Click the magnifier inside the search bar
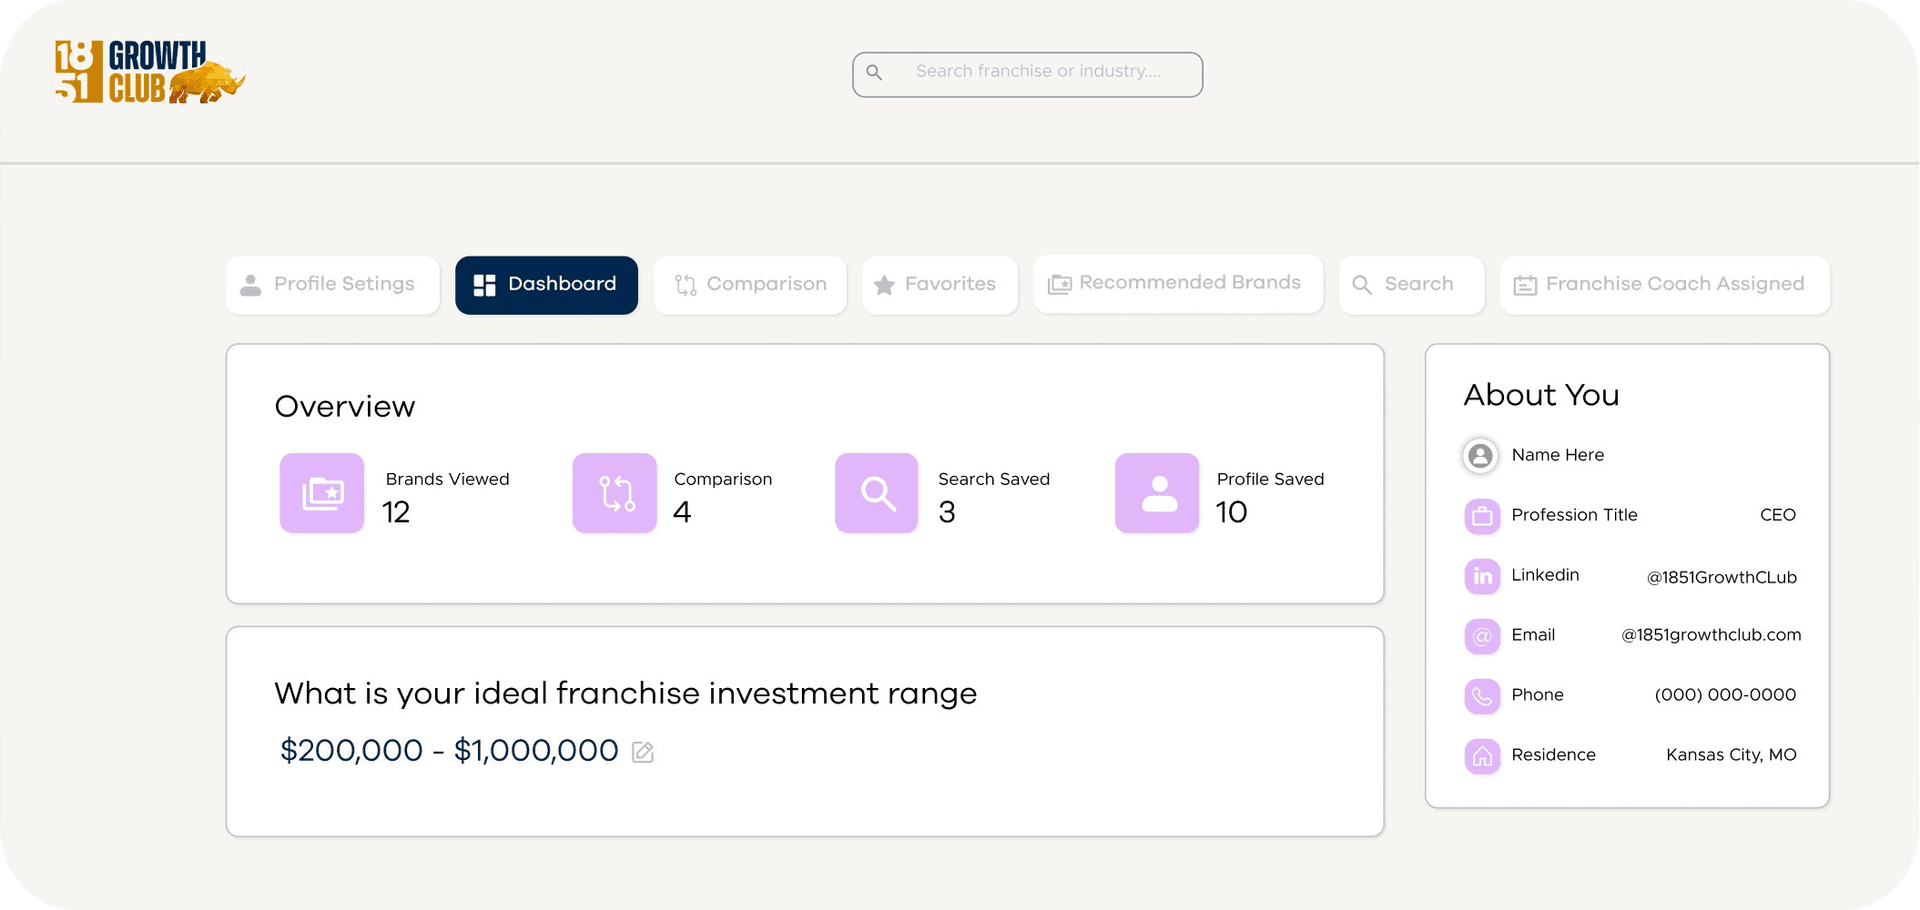The image size is (1920, 910). tap(876, 72)
